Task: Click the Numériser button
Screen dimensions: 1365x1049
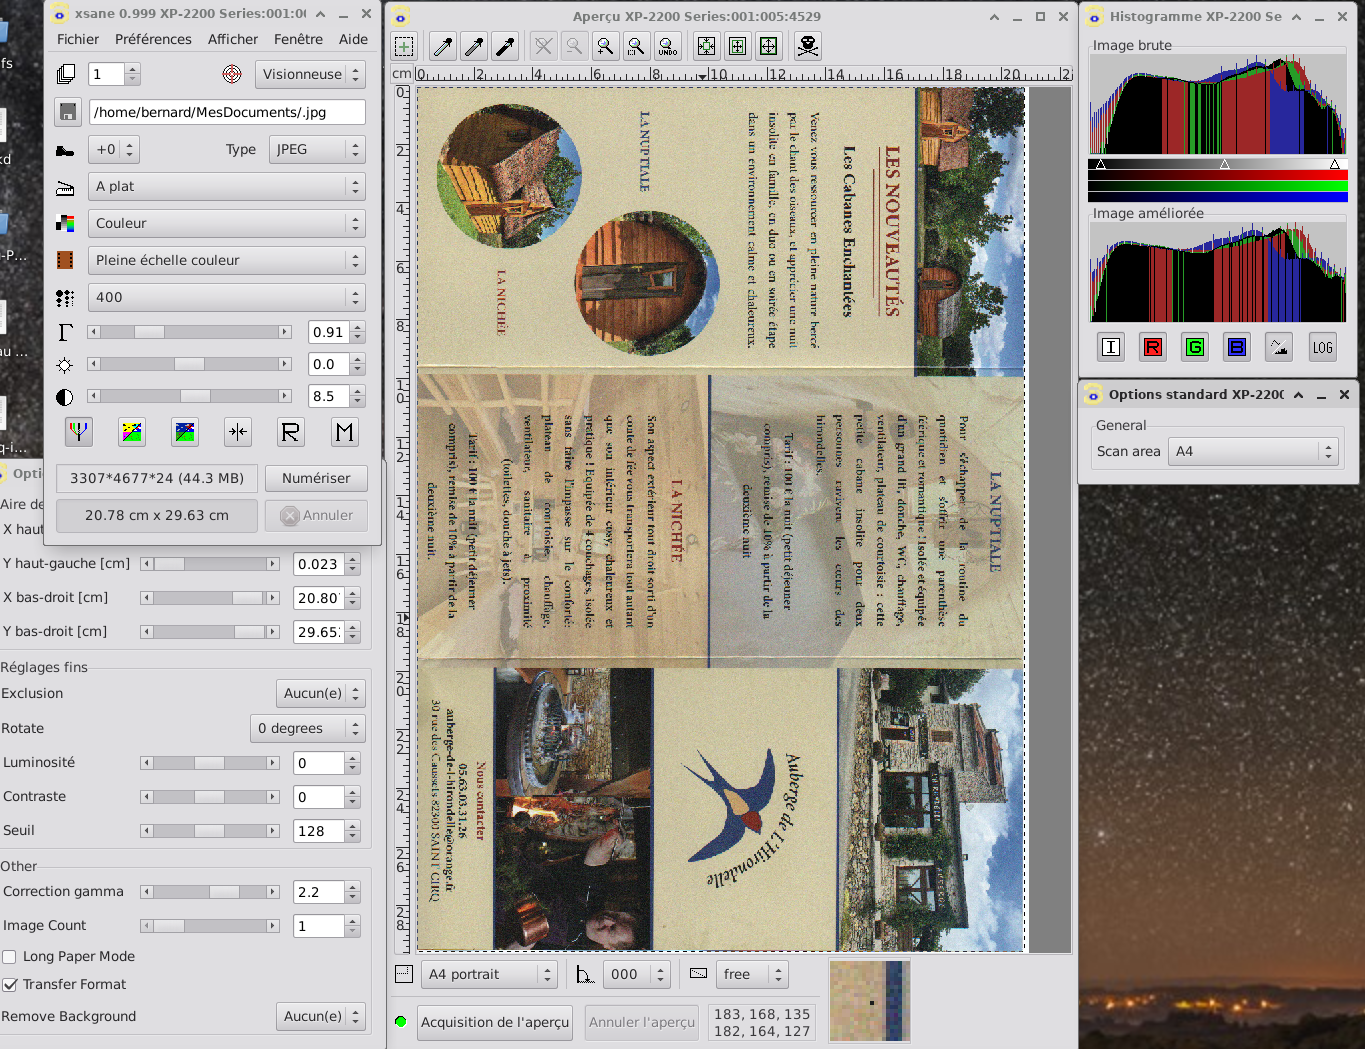Action: (x=316, y=478)
